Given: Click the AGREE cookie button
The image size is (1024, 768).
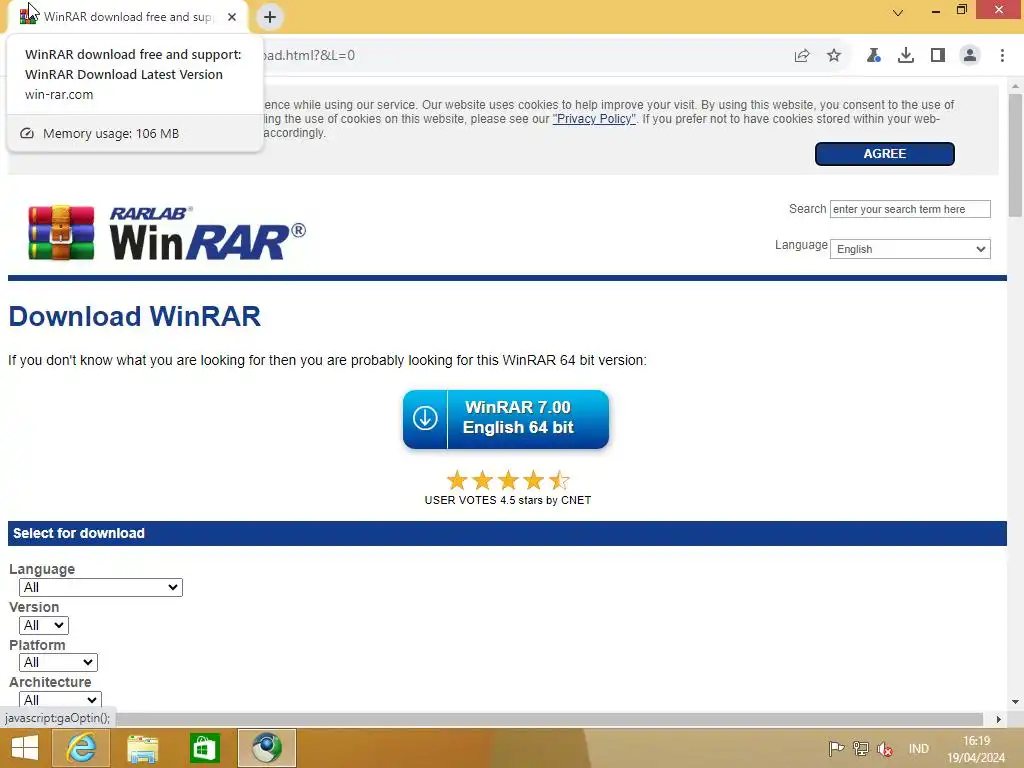Looking at the screenshot, I should [884, 153].
